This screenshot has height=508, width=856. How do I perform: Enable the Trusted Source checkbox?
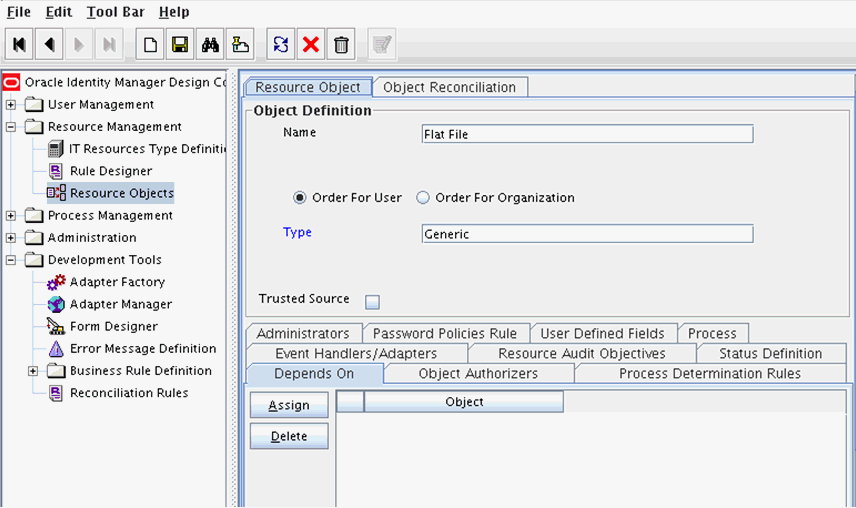pos(372,301)
